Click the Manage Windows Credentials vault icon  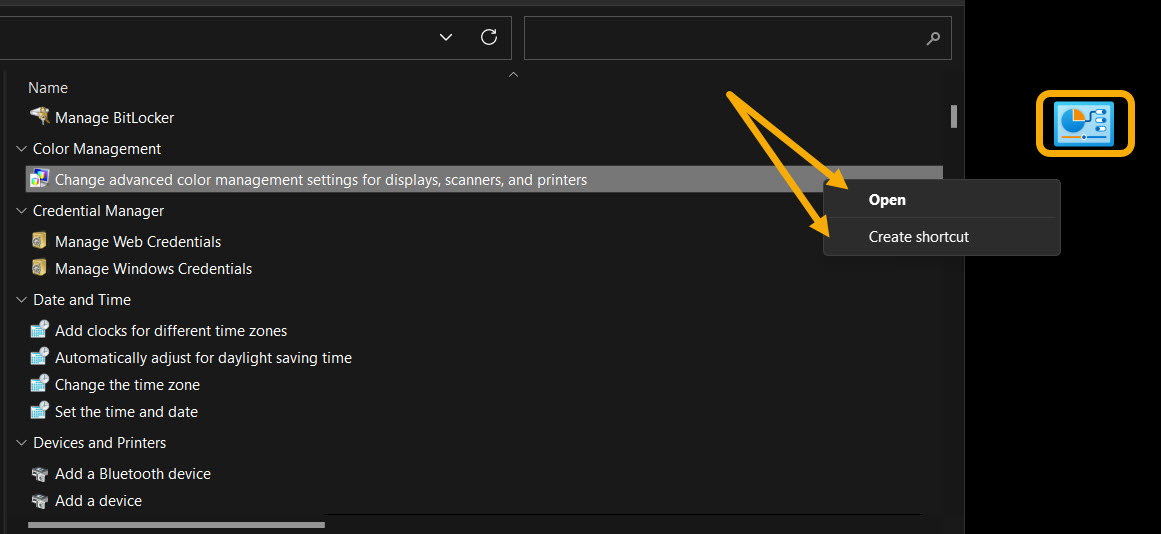tap(39, 268)
